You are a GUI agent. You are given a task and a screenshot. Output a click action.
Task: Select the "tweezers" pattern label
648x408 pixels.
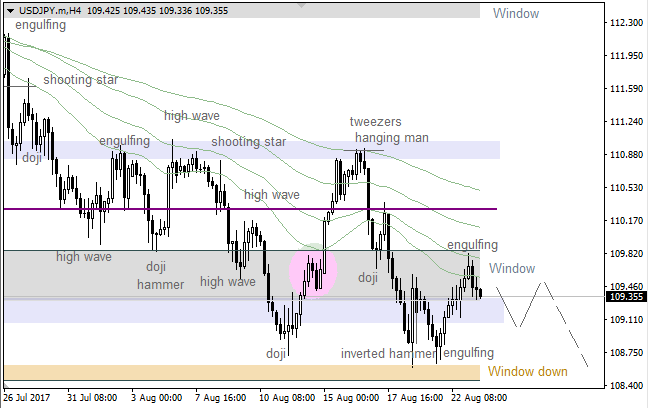pyautogui.click(x=375, y=122)
